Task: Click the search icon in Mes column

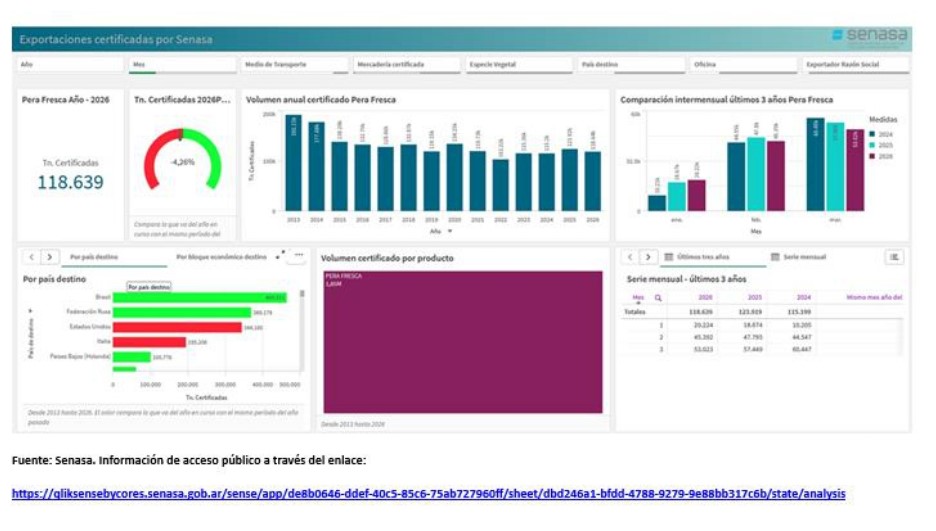Action: tap(658, 297)
